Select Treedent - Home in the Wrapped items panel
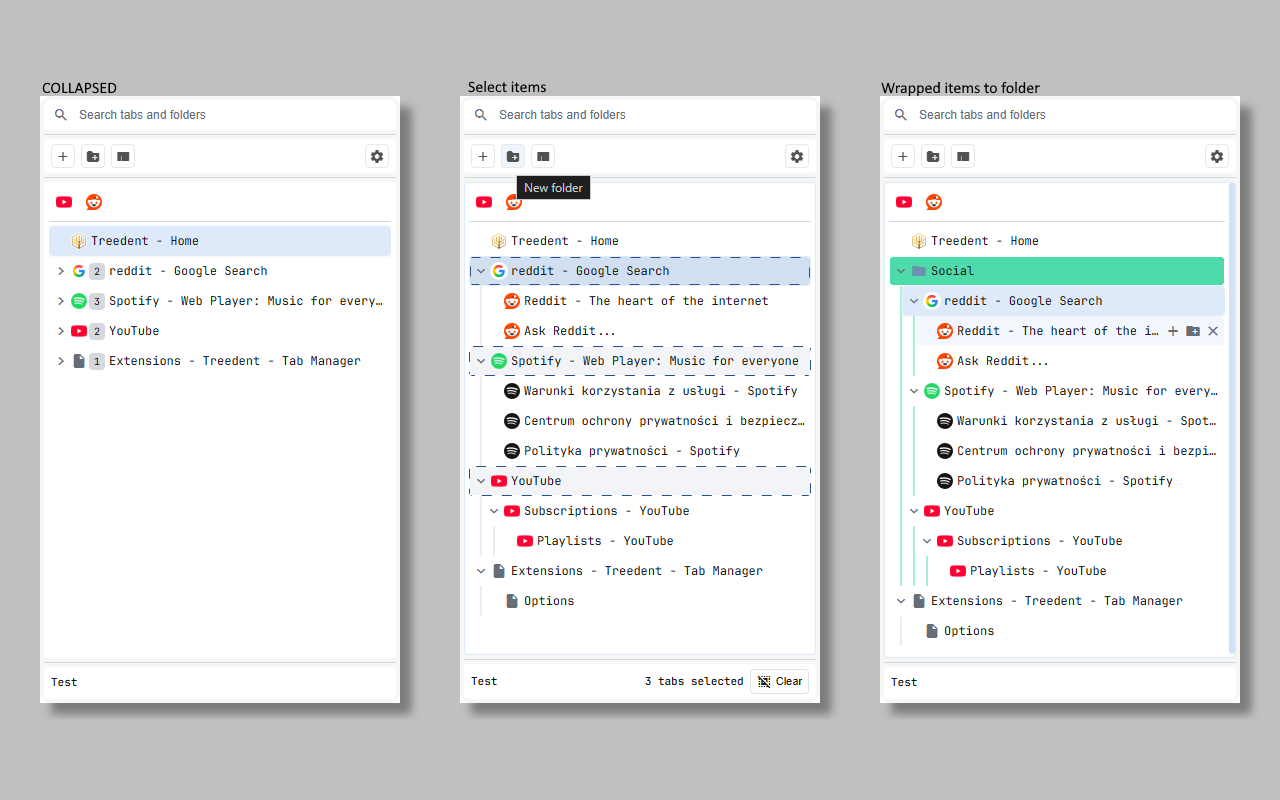The height and width of the screenshot is (800, 1280). 1057,241
